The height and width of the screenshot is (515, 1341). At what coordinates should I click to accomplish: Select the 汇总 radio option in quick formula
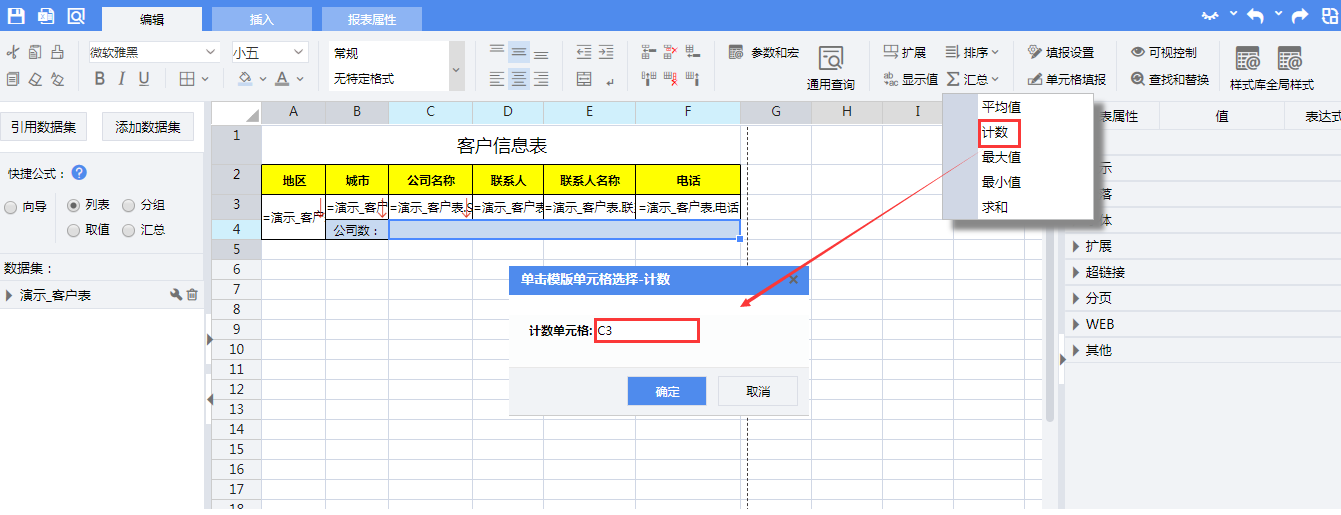tap(129, 231)
